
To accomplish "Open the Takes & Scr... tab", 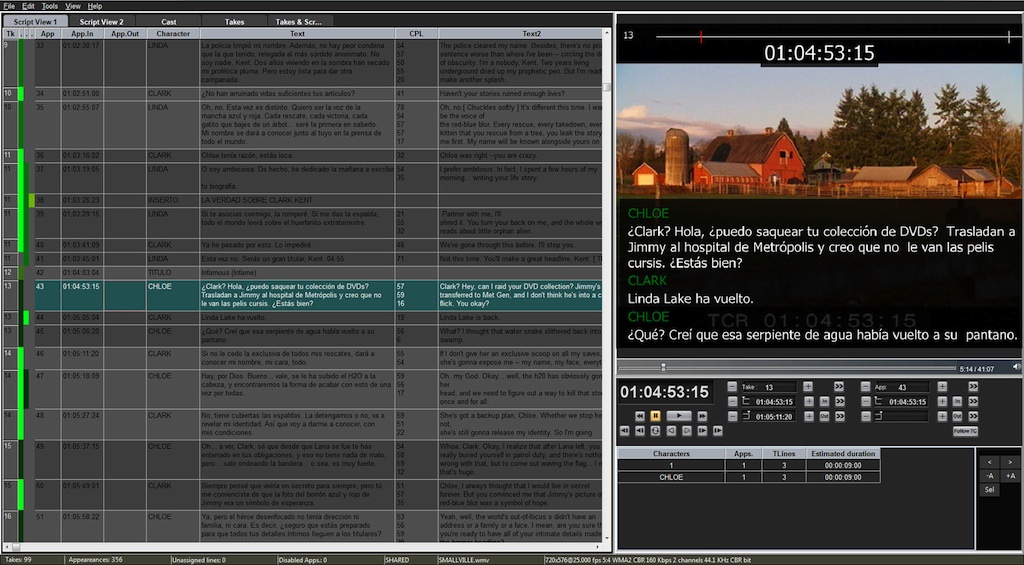I will click(299, 22).
